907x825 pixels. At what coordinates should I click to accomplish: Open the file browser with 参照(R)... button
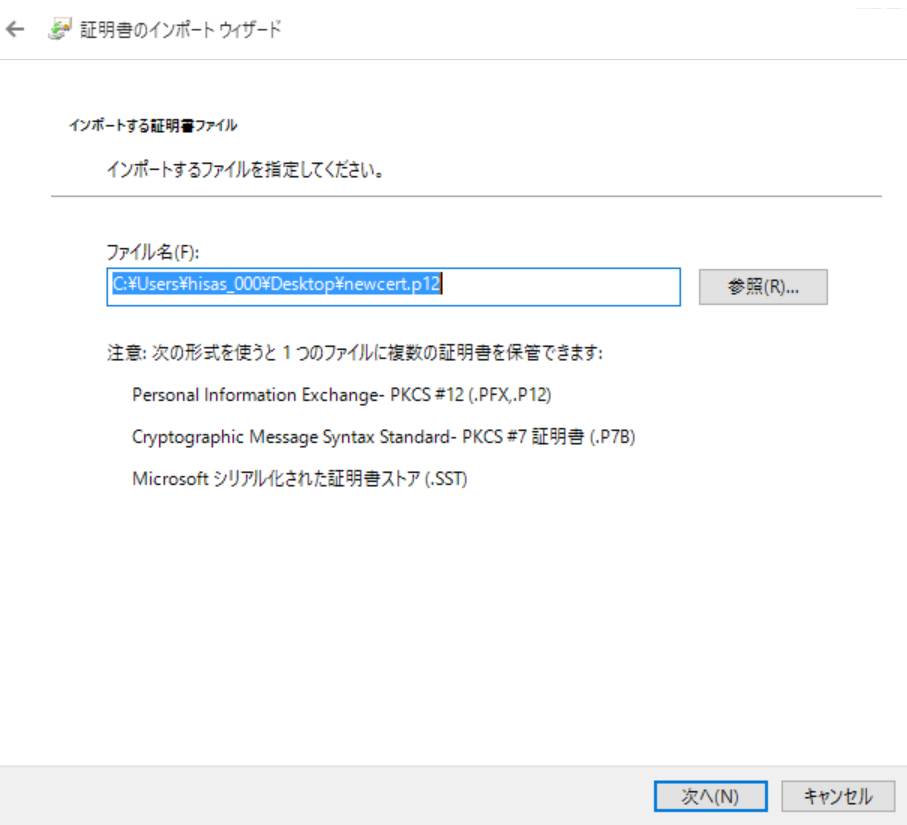(763, 286)
